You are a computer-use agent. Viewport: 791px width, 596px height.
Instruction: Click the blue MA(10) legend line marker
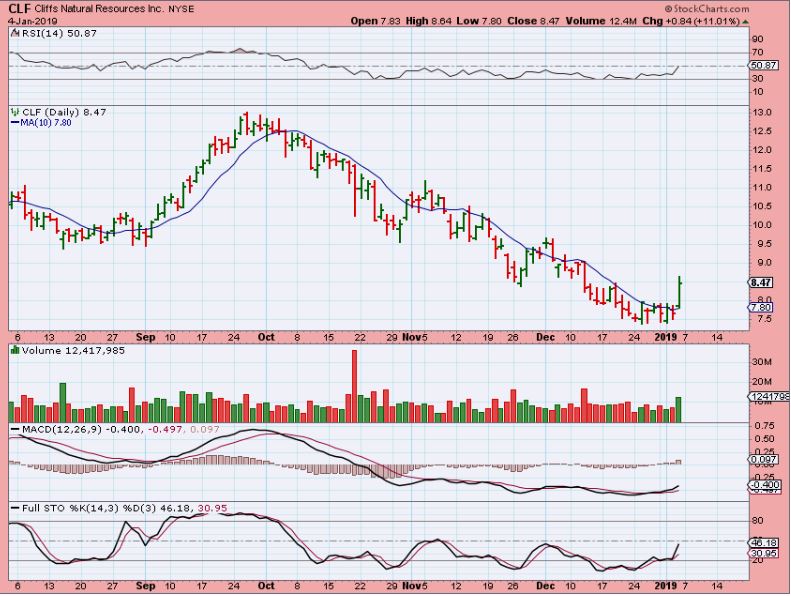(15, 123)
